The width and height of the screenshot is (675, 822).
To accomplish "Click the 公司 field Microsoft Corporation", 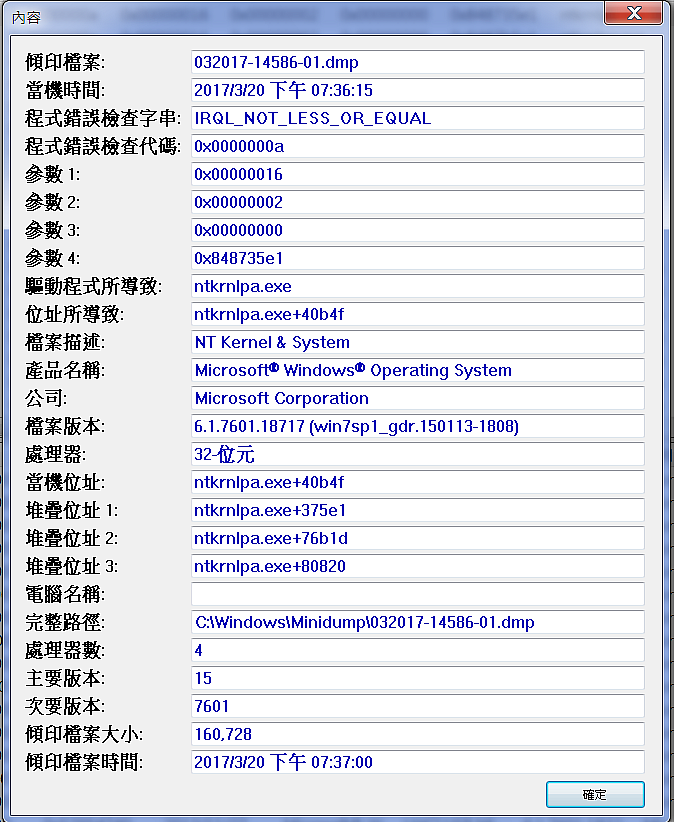I will coord(418,398).
